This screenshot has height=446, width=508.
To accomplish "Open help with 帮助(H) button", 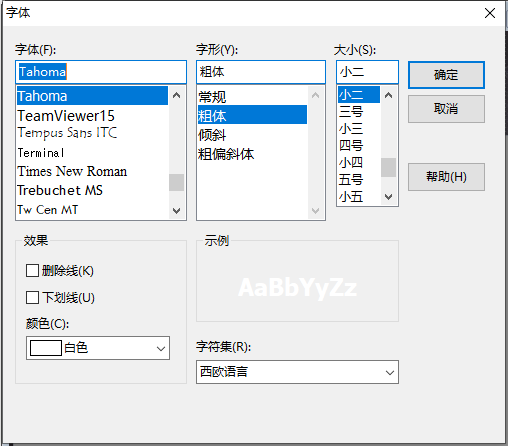I will tap(446, 177).
